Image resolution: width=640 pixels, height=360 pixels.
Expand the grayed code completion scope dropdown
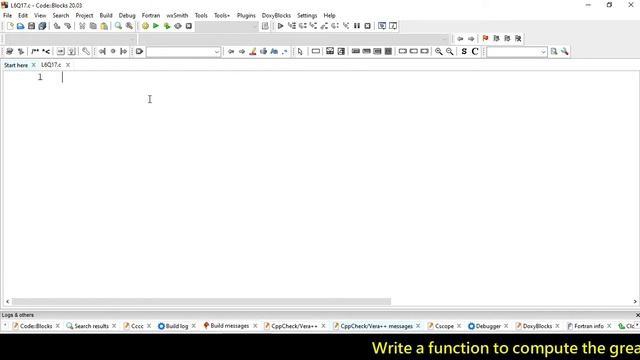pyautogui.click(x=132, y=39)
